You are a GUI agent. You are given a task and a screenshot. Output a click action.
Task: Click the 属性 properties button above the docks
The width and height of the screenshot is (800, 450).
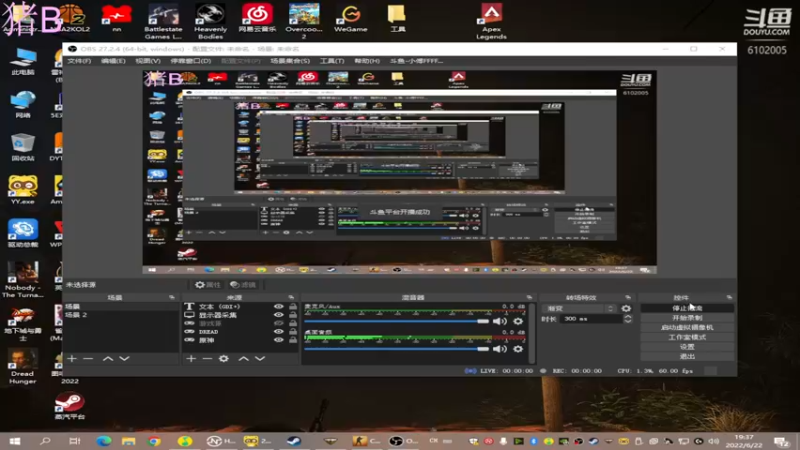coord(208,285)
